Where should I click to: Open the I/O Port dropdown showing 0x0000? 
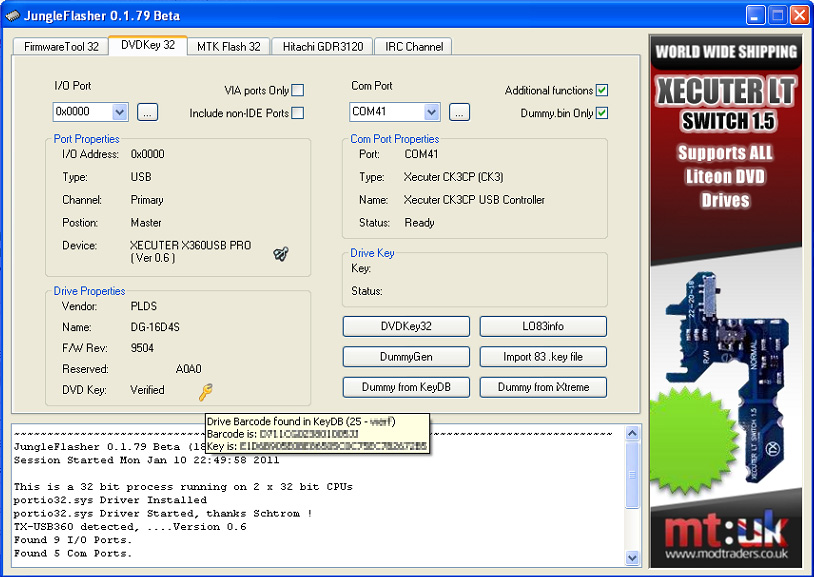tap(120, 112)
